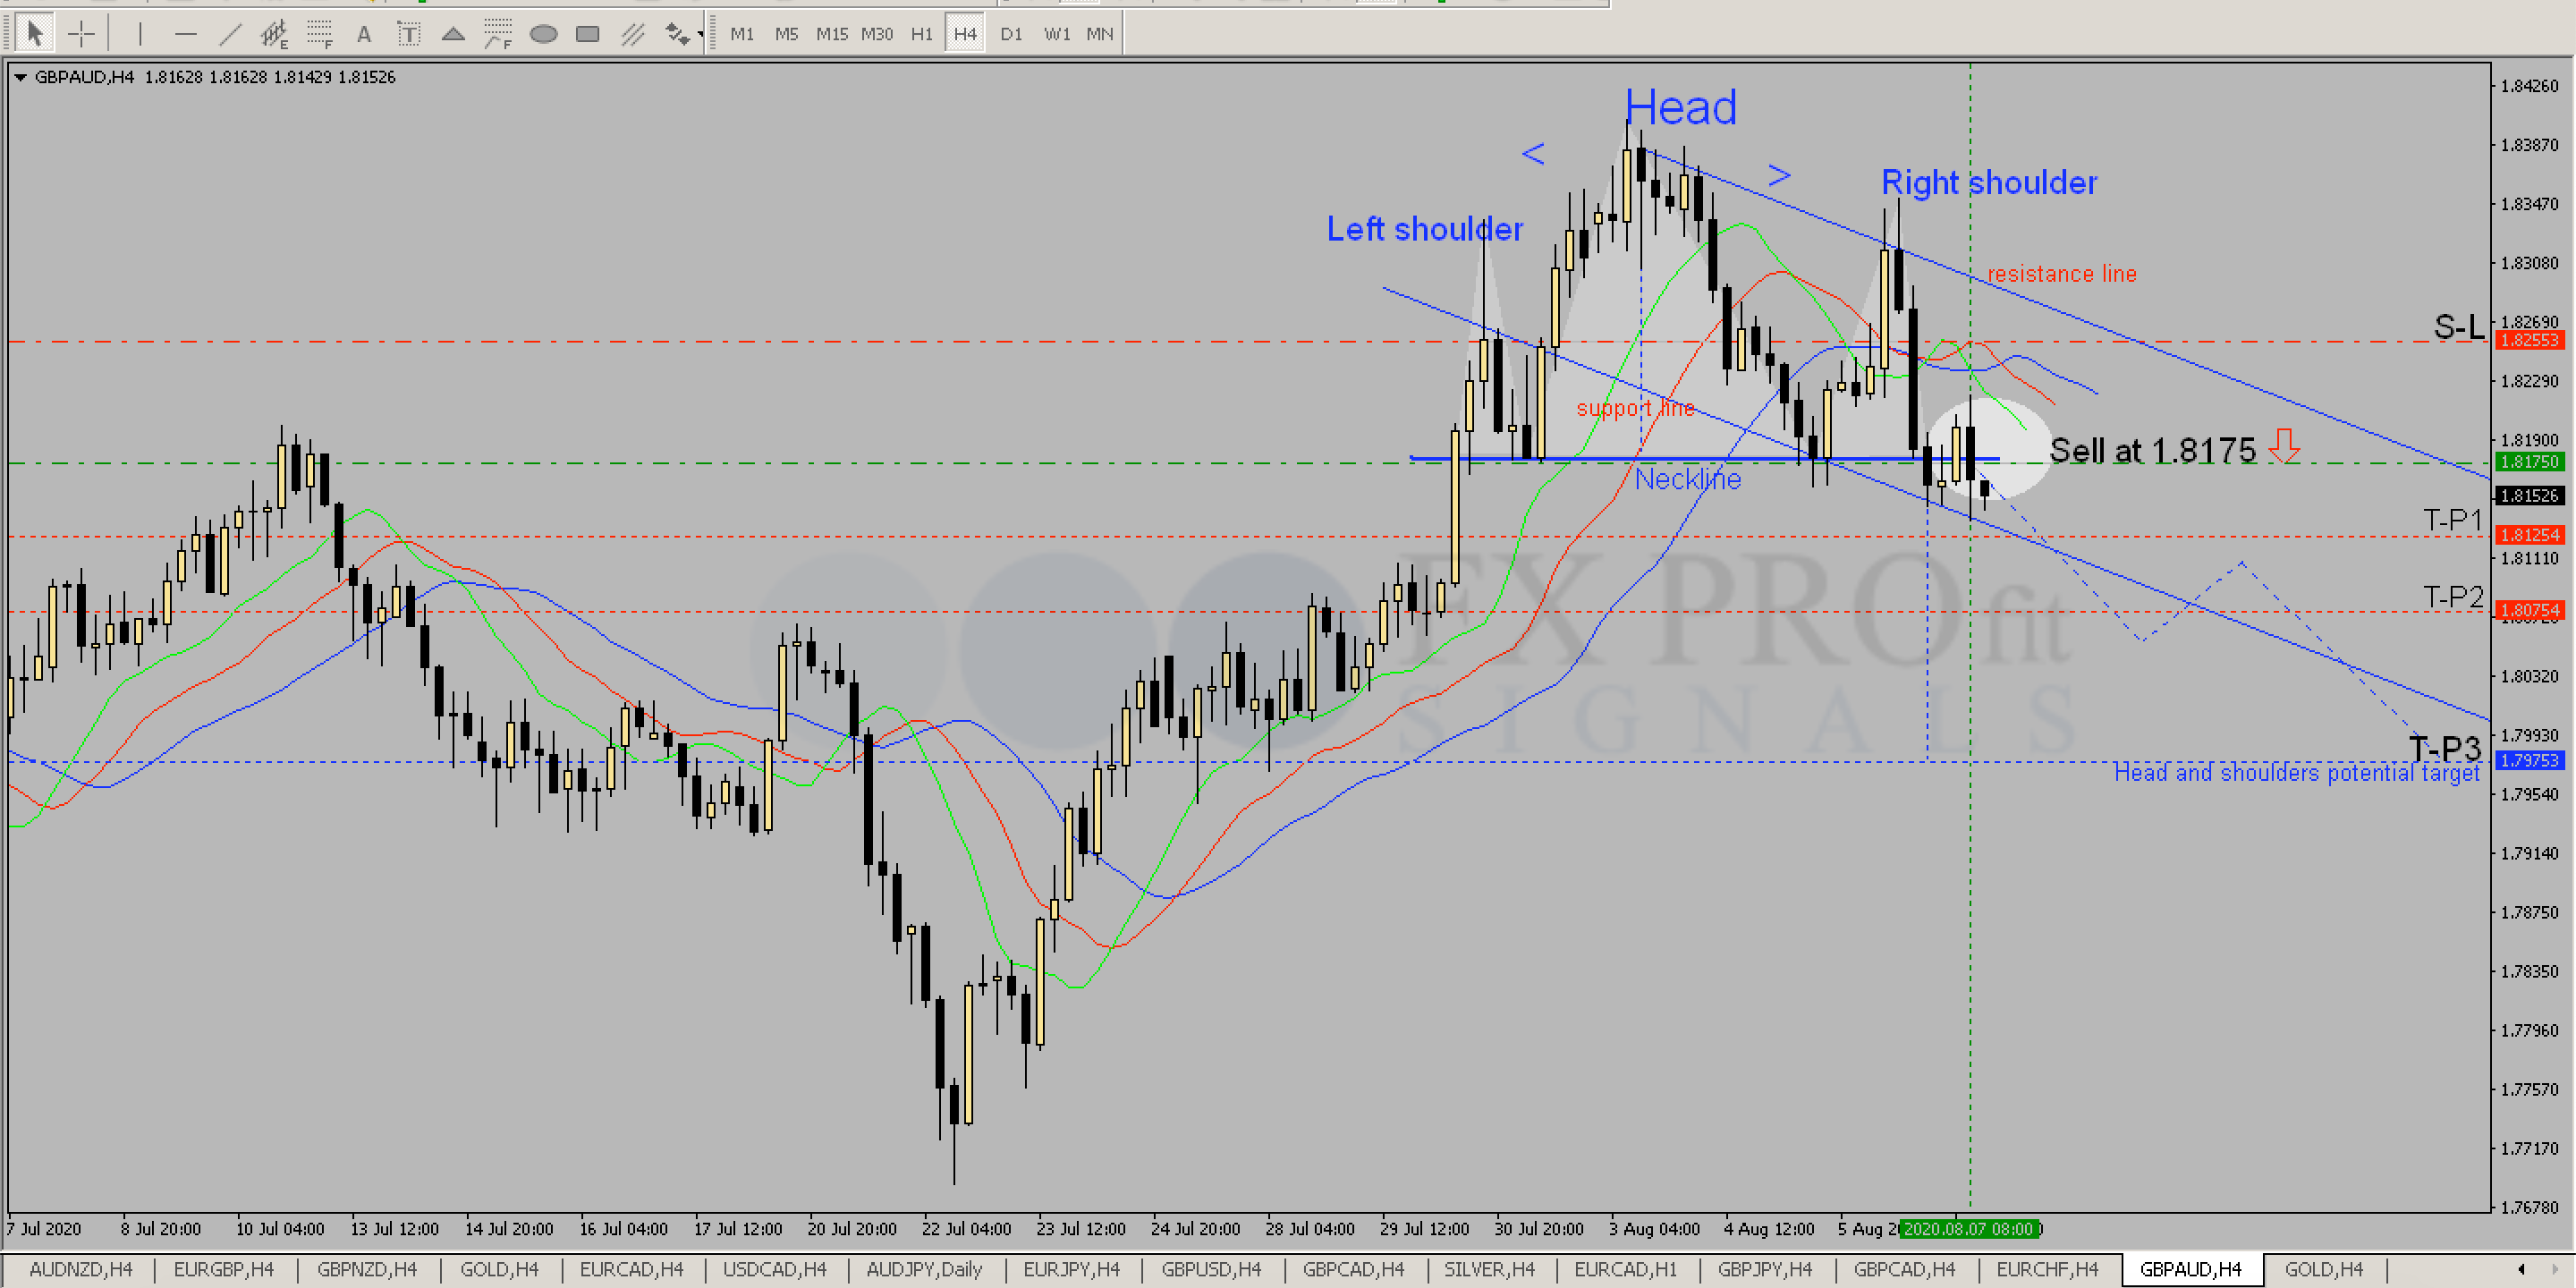The height and width of the screenshot is (1288, 2576).
Task: Select the equidistant channel tool
Action: point(274,34)
